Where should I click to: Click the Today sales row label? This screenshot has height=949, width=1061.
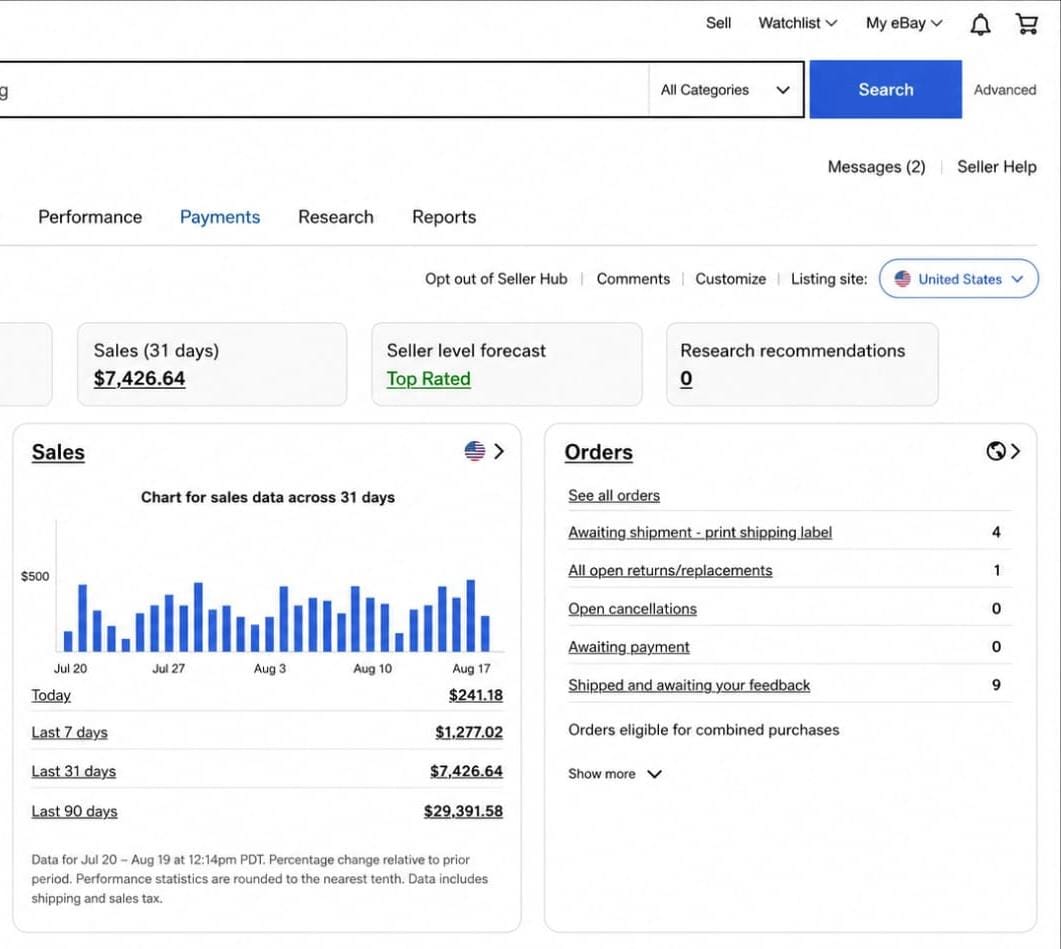pyautogui.click(x=51, y=695)
